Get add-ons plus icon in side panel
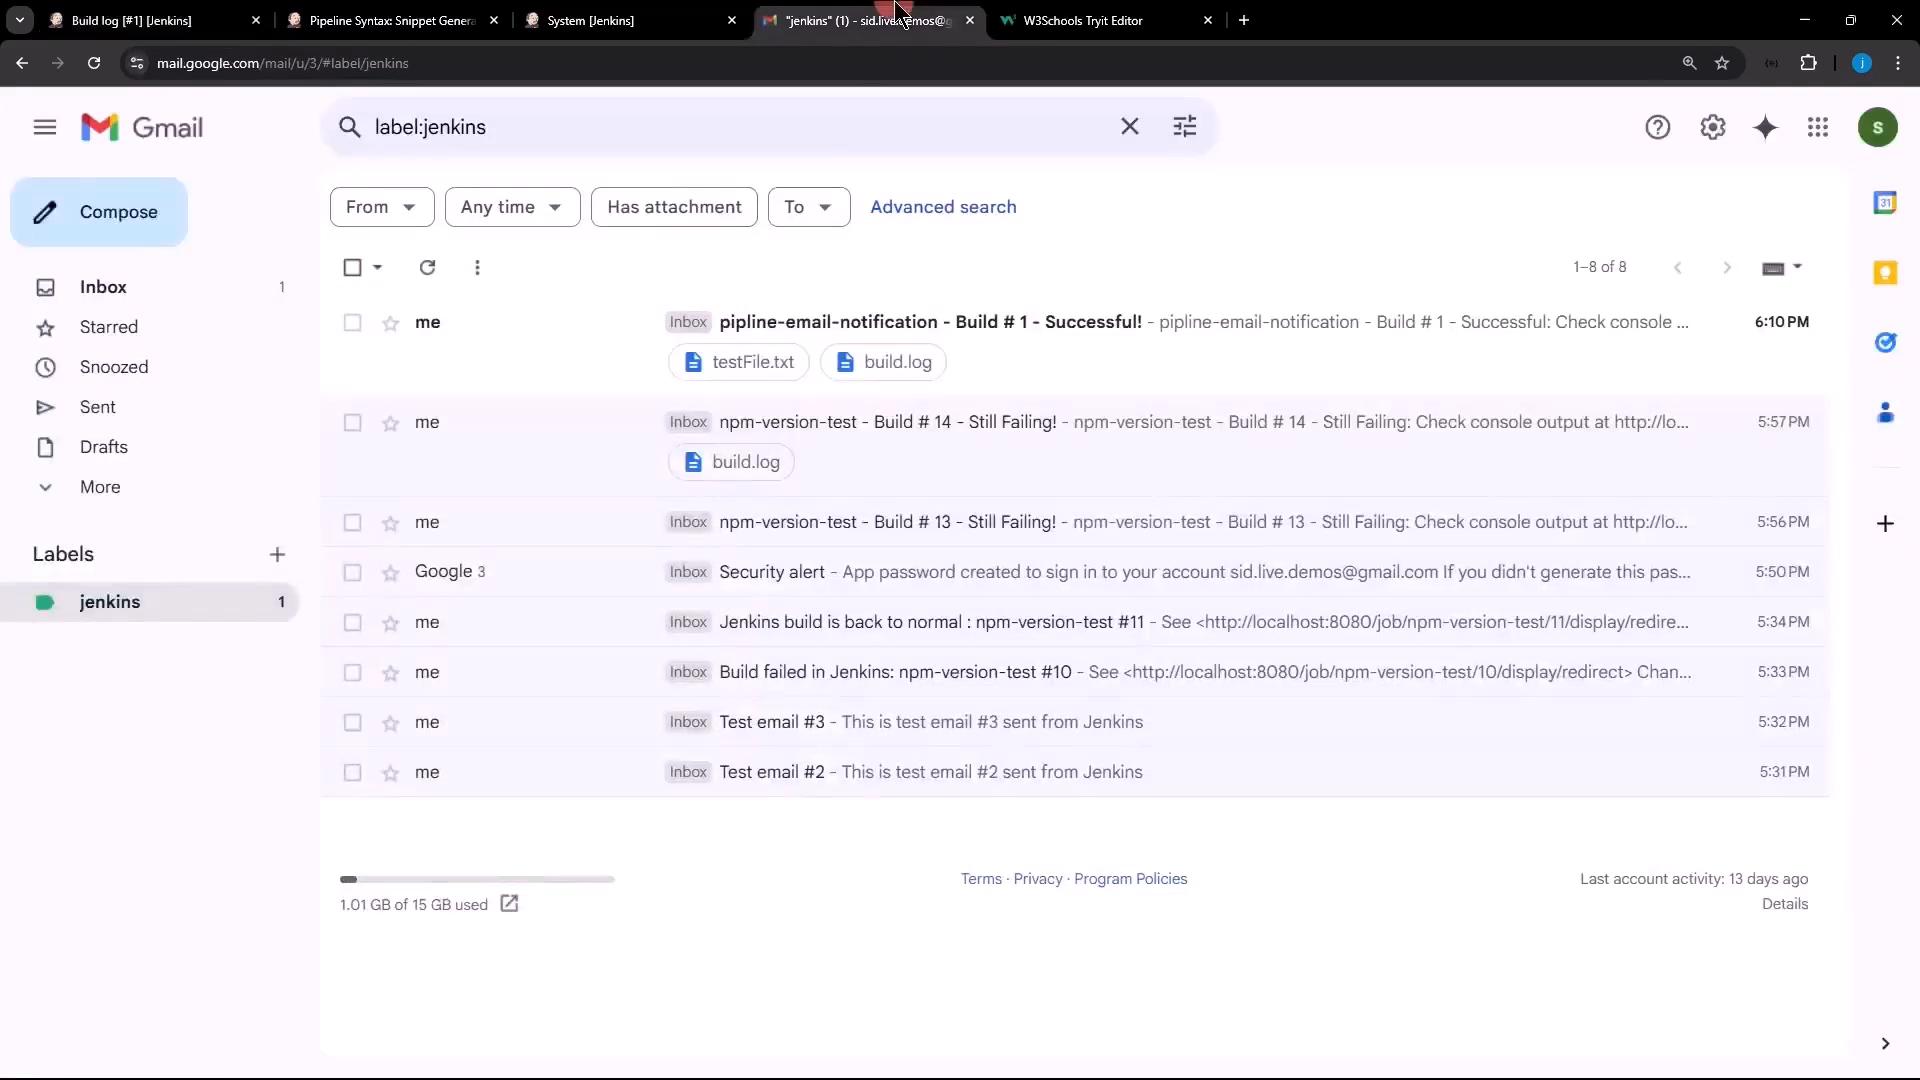Screen dimensions: 1920x1080 click(1884, 523)
